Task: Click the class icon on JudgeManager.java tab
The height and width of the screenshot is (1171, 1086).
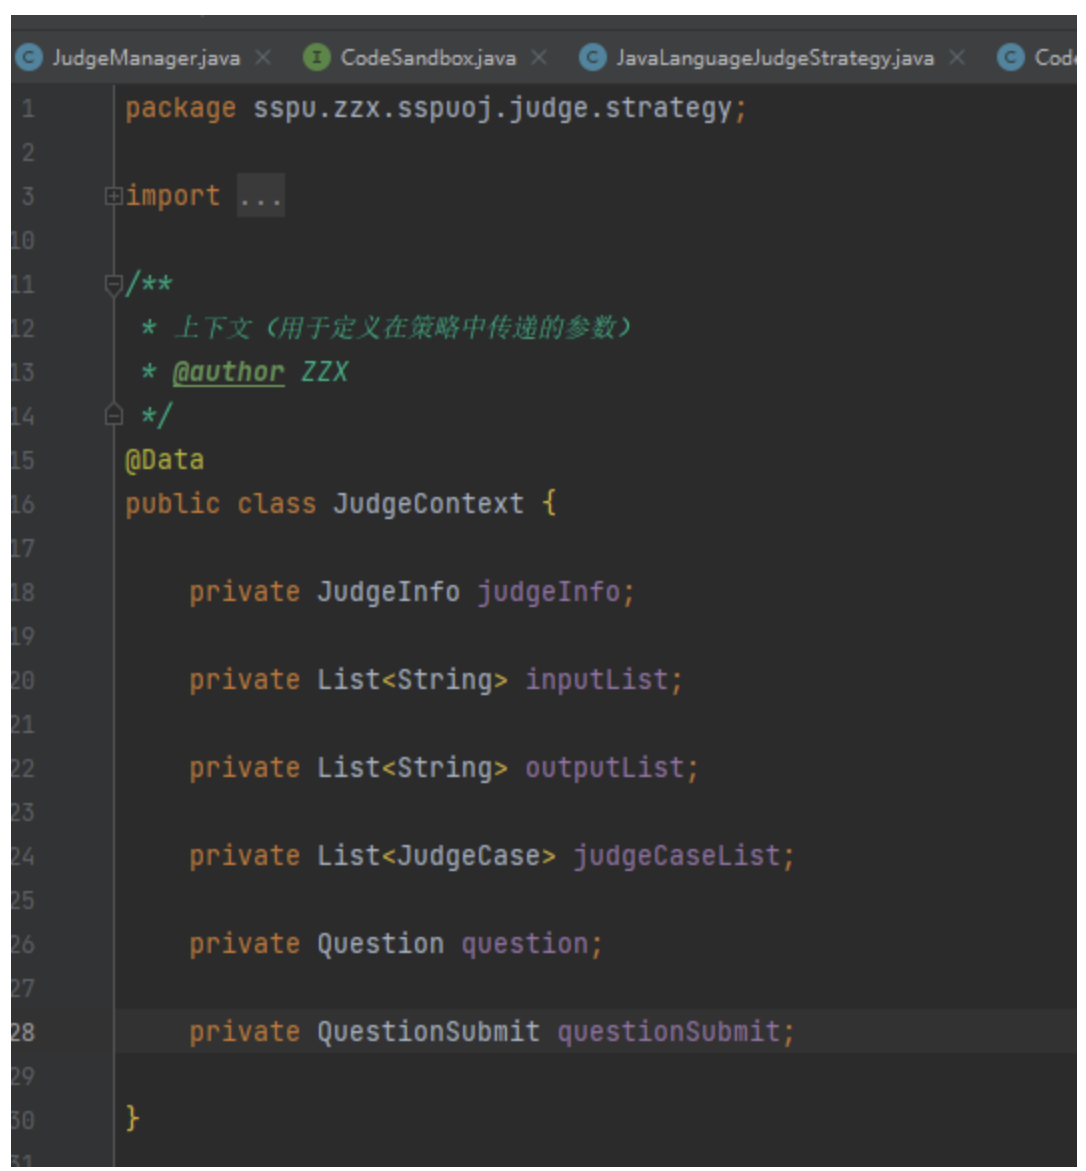Action: tap(28, 58)
